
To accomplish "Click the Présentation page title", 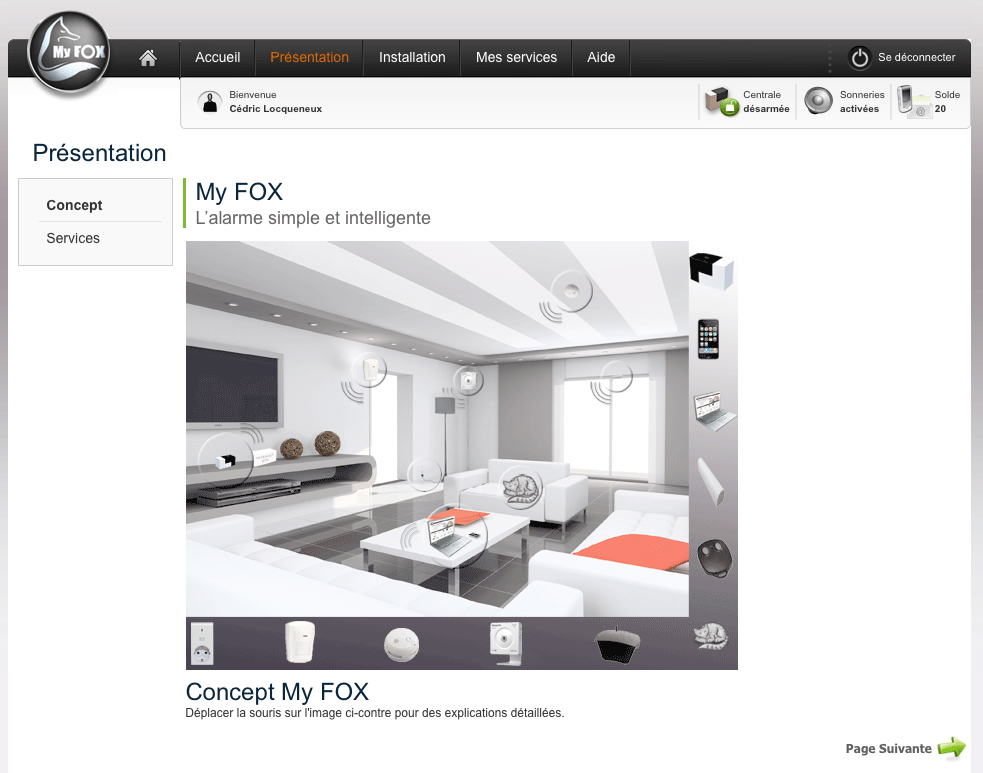I will tap(99, 153).
